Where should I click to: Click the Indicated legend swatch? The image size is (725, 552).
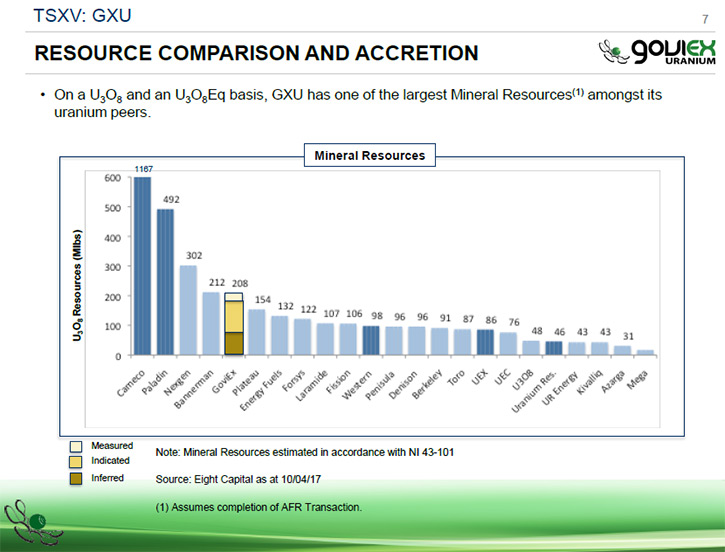tap(76, 461)
